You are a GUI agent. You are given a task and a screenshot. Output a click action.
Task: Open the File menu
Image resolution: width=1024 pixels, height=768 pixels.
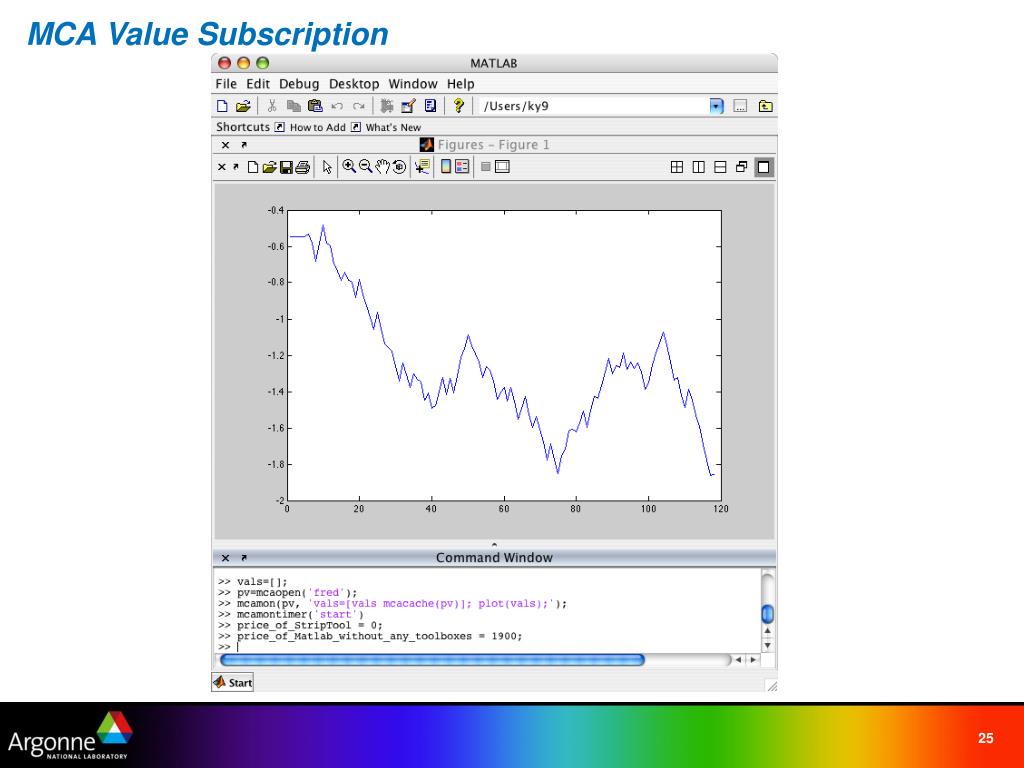pyautogui.click(x=226, y=84)
